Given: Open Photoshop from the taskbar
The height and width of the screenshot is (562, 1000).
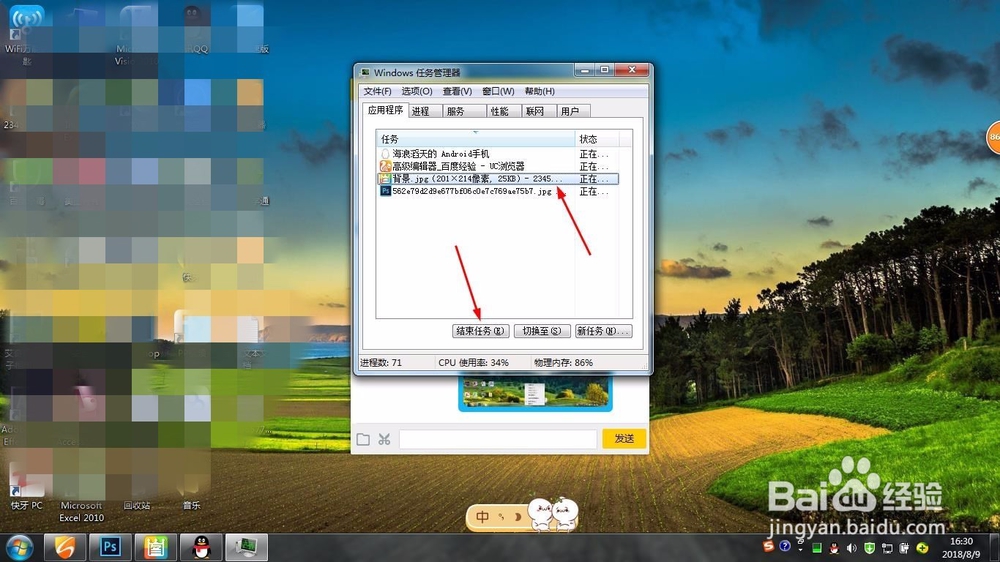Looking at the screenshot, I should (110, 547).
